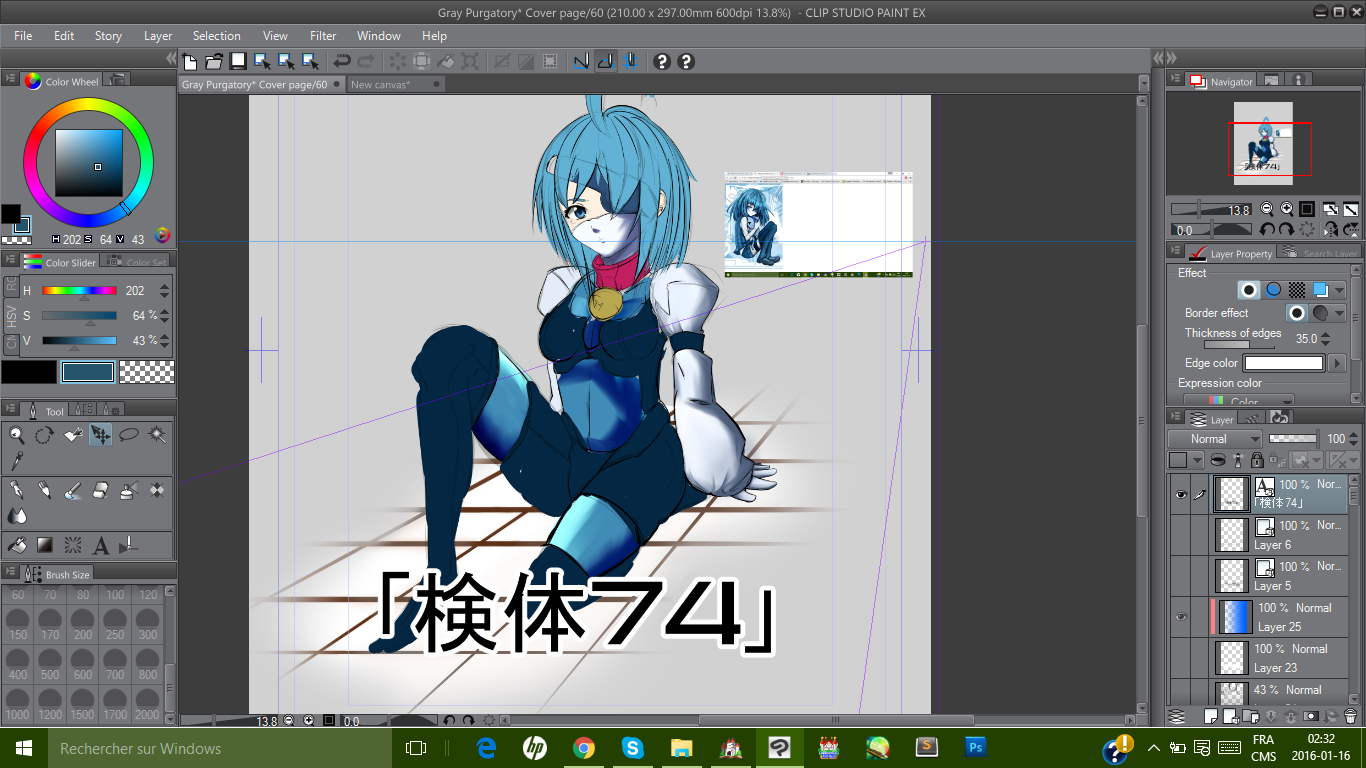Zoom in using the Navigator plus magnifier
Screen dimensions: 1366x768
pyautogui.click(x=1287, y=210)
